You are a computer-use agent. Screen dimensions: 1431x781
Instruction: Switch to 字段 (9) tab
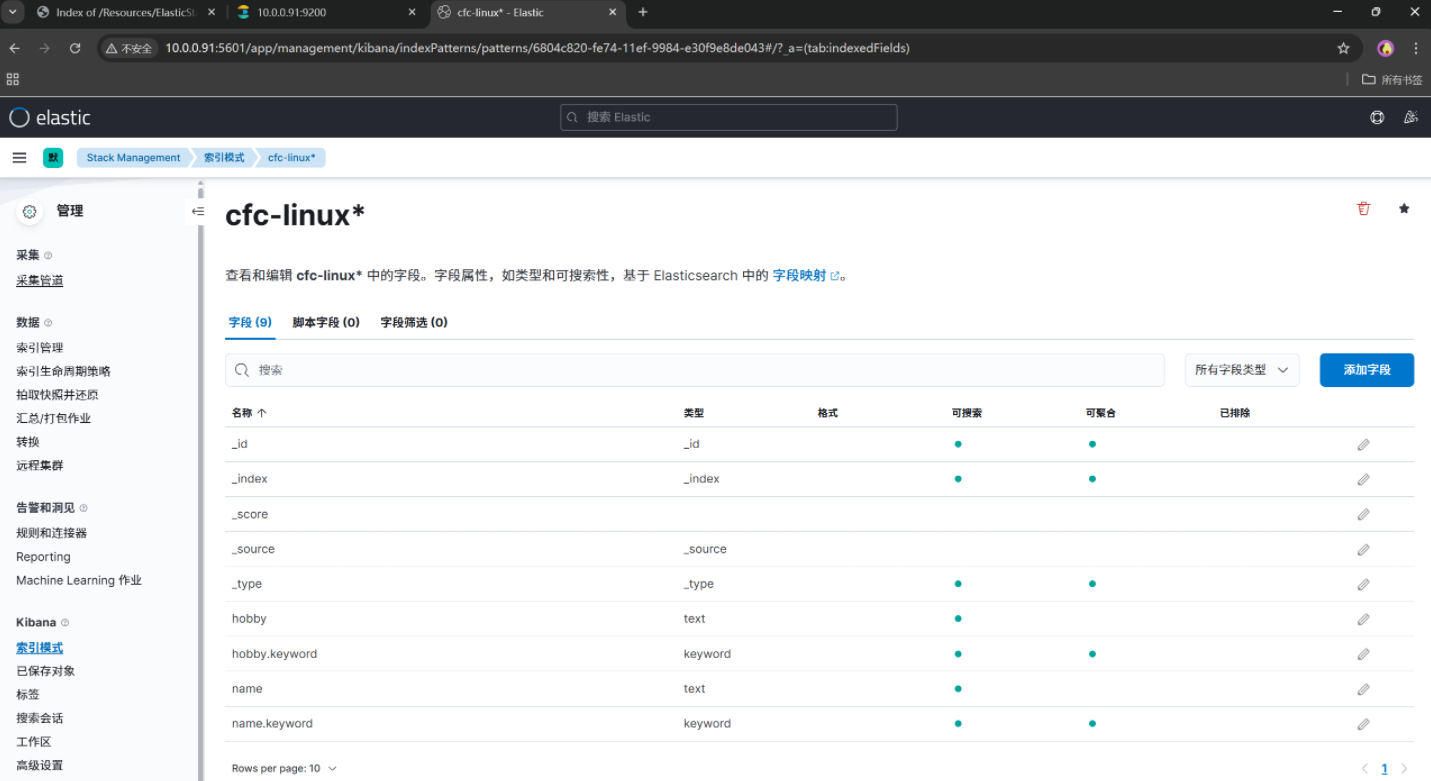click(250, 322)
